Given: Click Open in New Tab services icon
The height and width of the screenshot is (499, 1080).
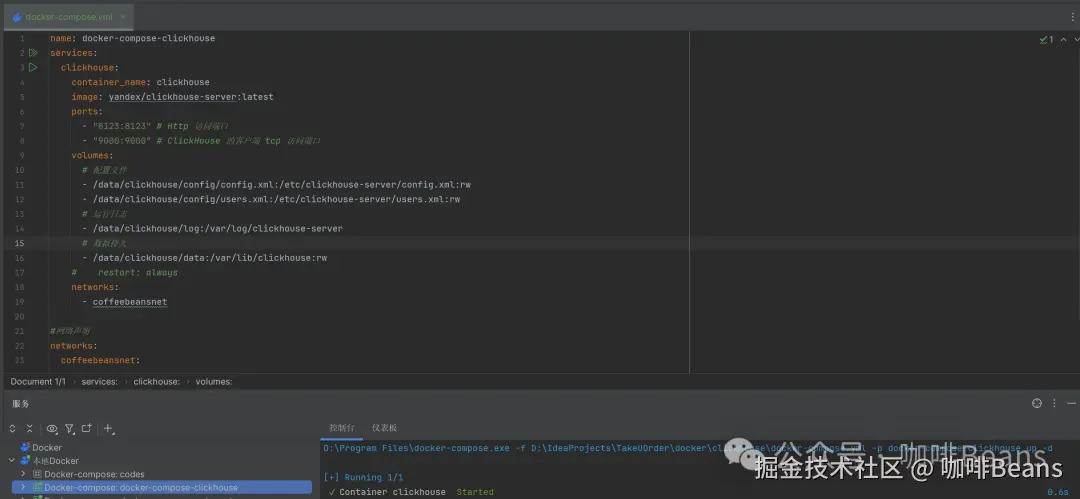Looking at the screenshot, I should pos(87,429).
